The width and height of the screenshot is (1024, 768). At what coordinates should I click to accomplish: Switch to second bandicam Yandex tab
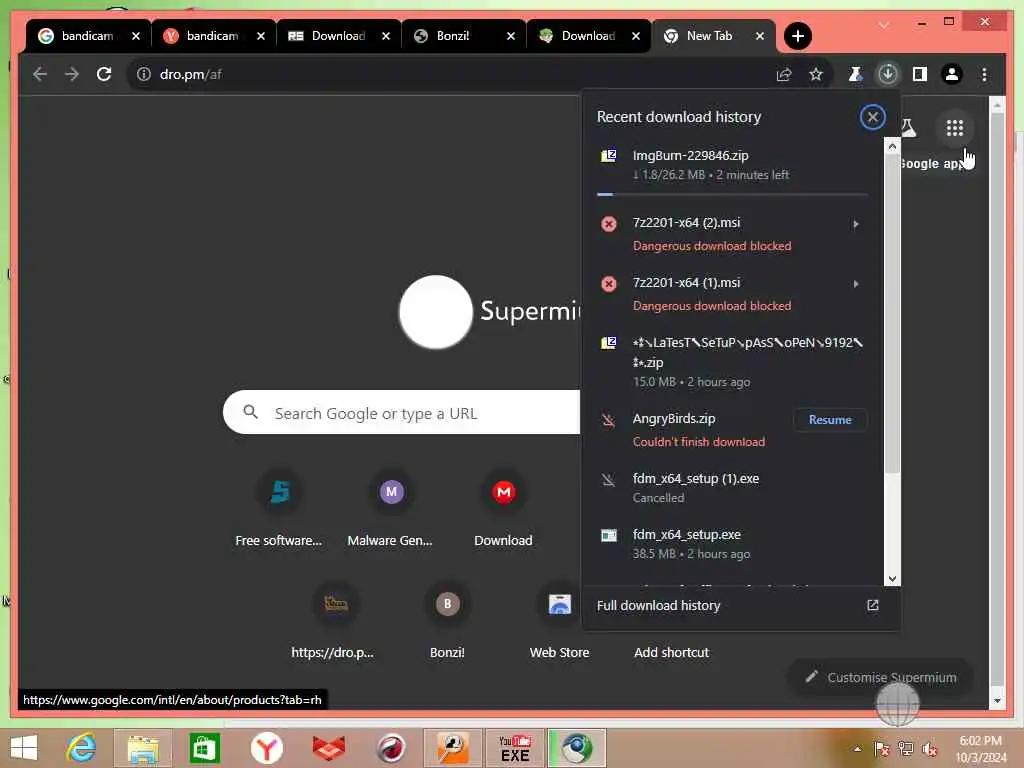pos(212,36)
